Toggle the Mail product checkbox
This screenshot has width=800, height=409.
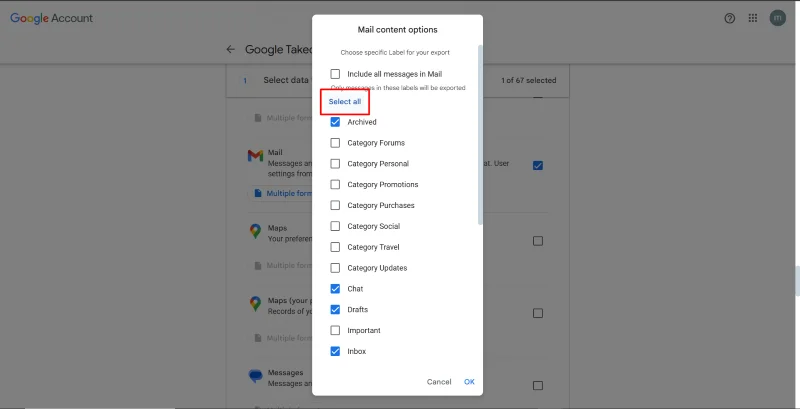click(538, 165)
